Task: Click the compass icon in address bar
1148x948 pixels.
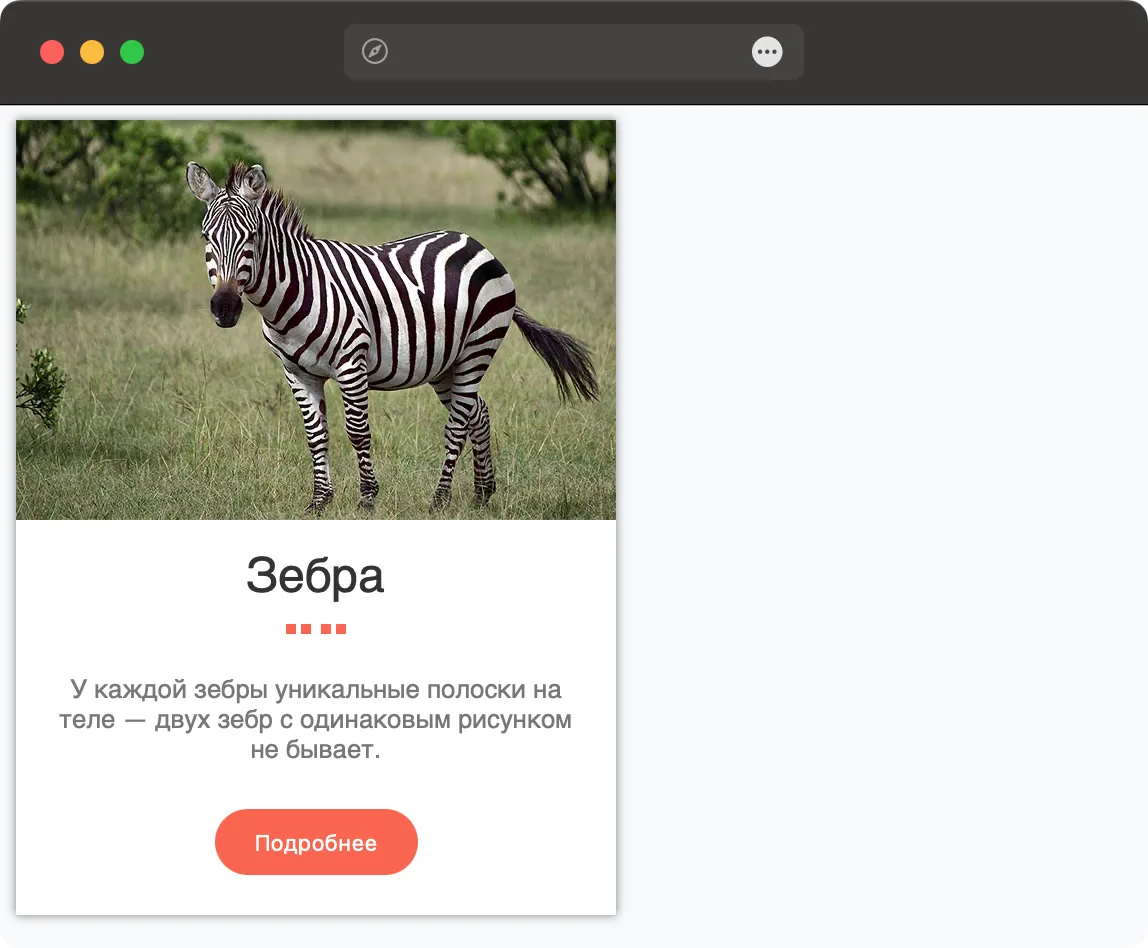Action: [375, 51]
